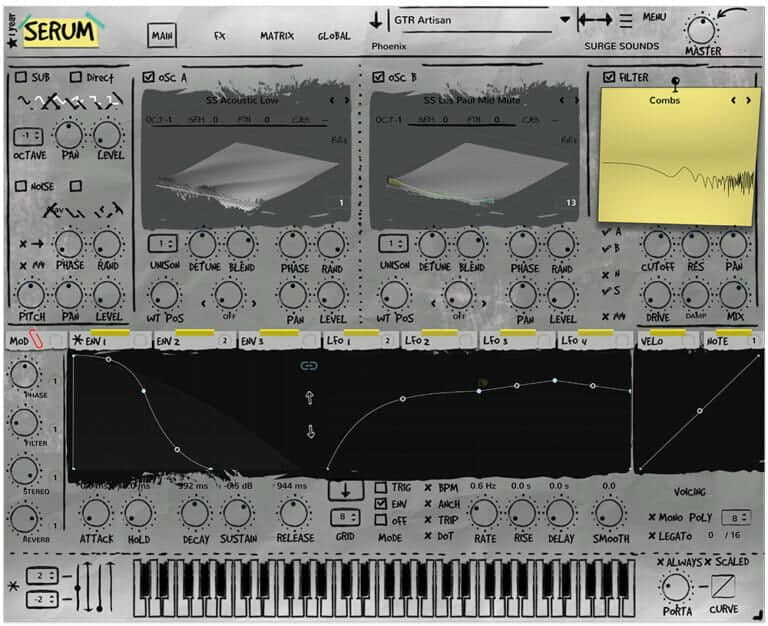Open the GLOBAL tab
This screenshot has width=768, height=626.
point(334,36)
